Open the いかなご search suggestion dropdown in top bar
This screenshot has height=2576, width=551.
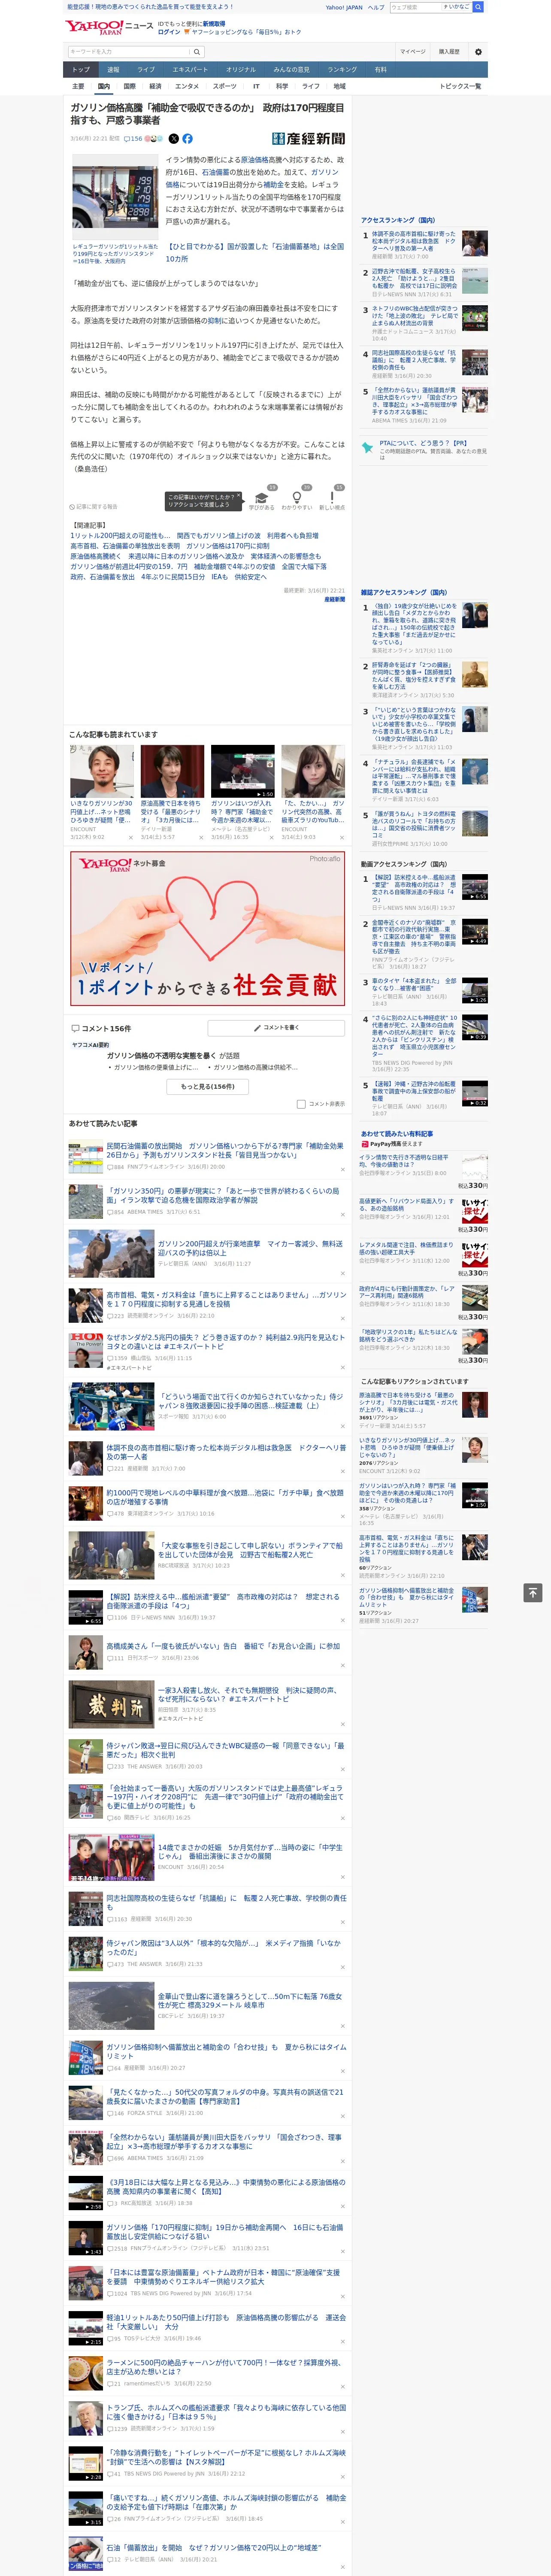pos(458,7)
